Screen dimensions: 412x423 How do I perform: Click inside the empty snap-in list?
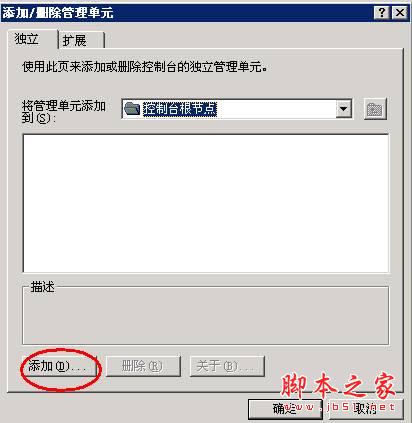point(206,203)
